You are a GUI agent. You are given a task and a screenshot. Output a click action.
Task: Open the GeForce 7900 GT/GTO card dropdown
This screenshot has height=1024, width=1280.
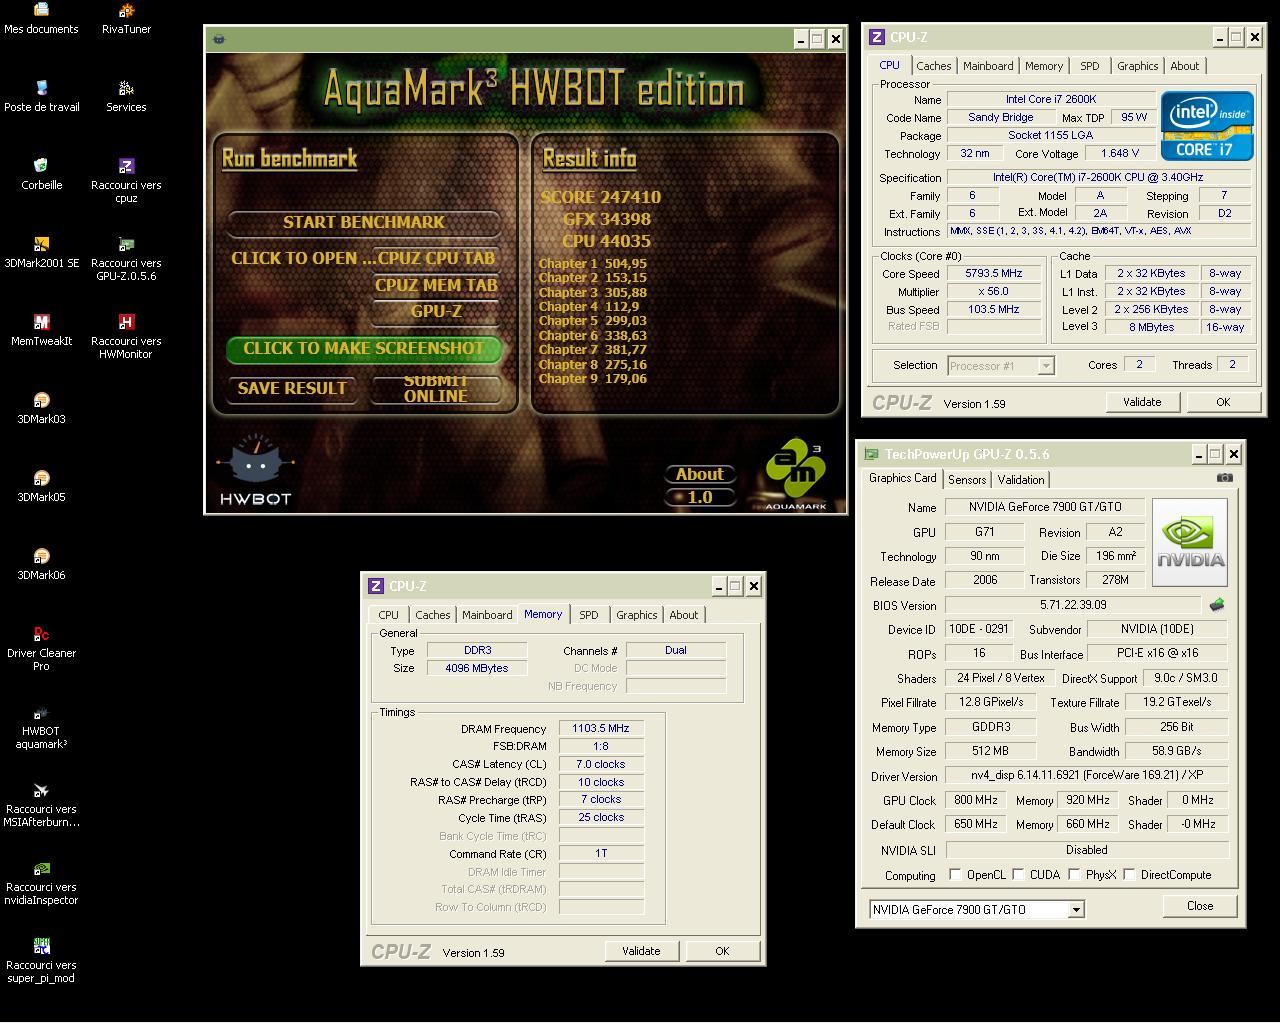977,909
